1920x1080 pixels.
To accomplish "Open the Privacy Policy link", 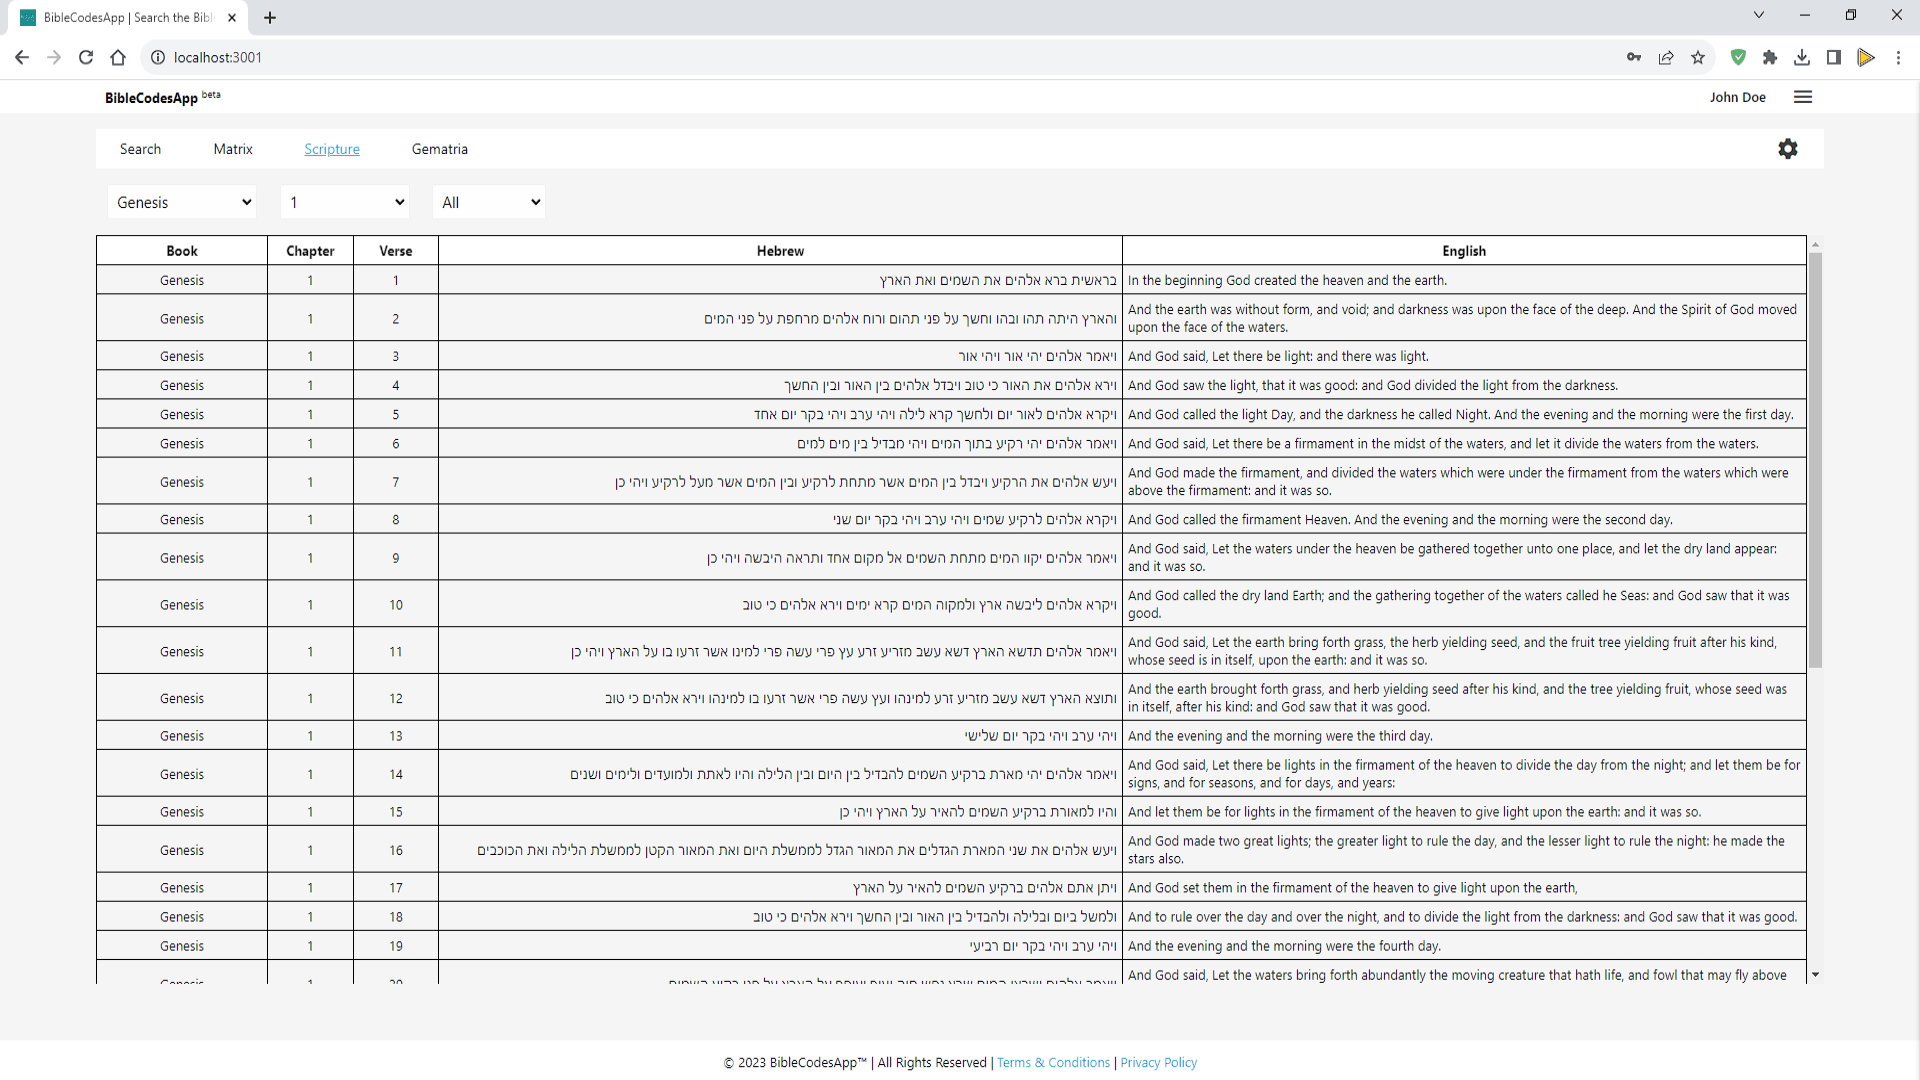I will 1158,1062.
